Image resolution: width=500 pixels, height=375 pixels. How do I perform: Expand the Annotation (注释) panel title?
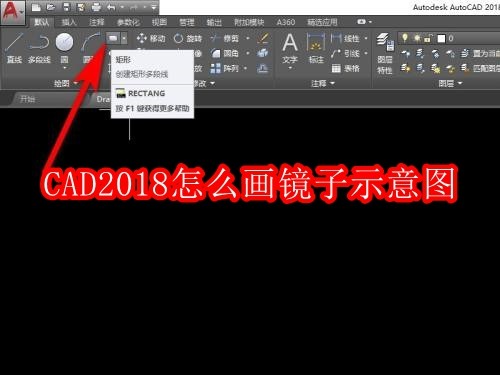pyautogui.click(x=322, y=83)
